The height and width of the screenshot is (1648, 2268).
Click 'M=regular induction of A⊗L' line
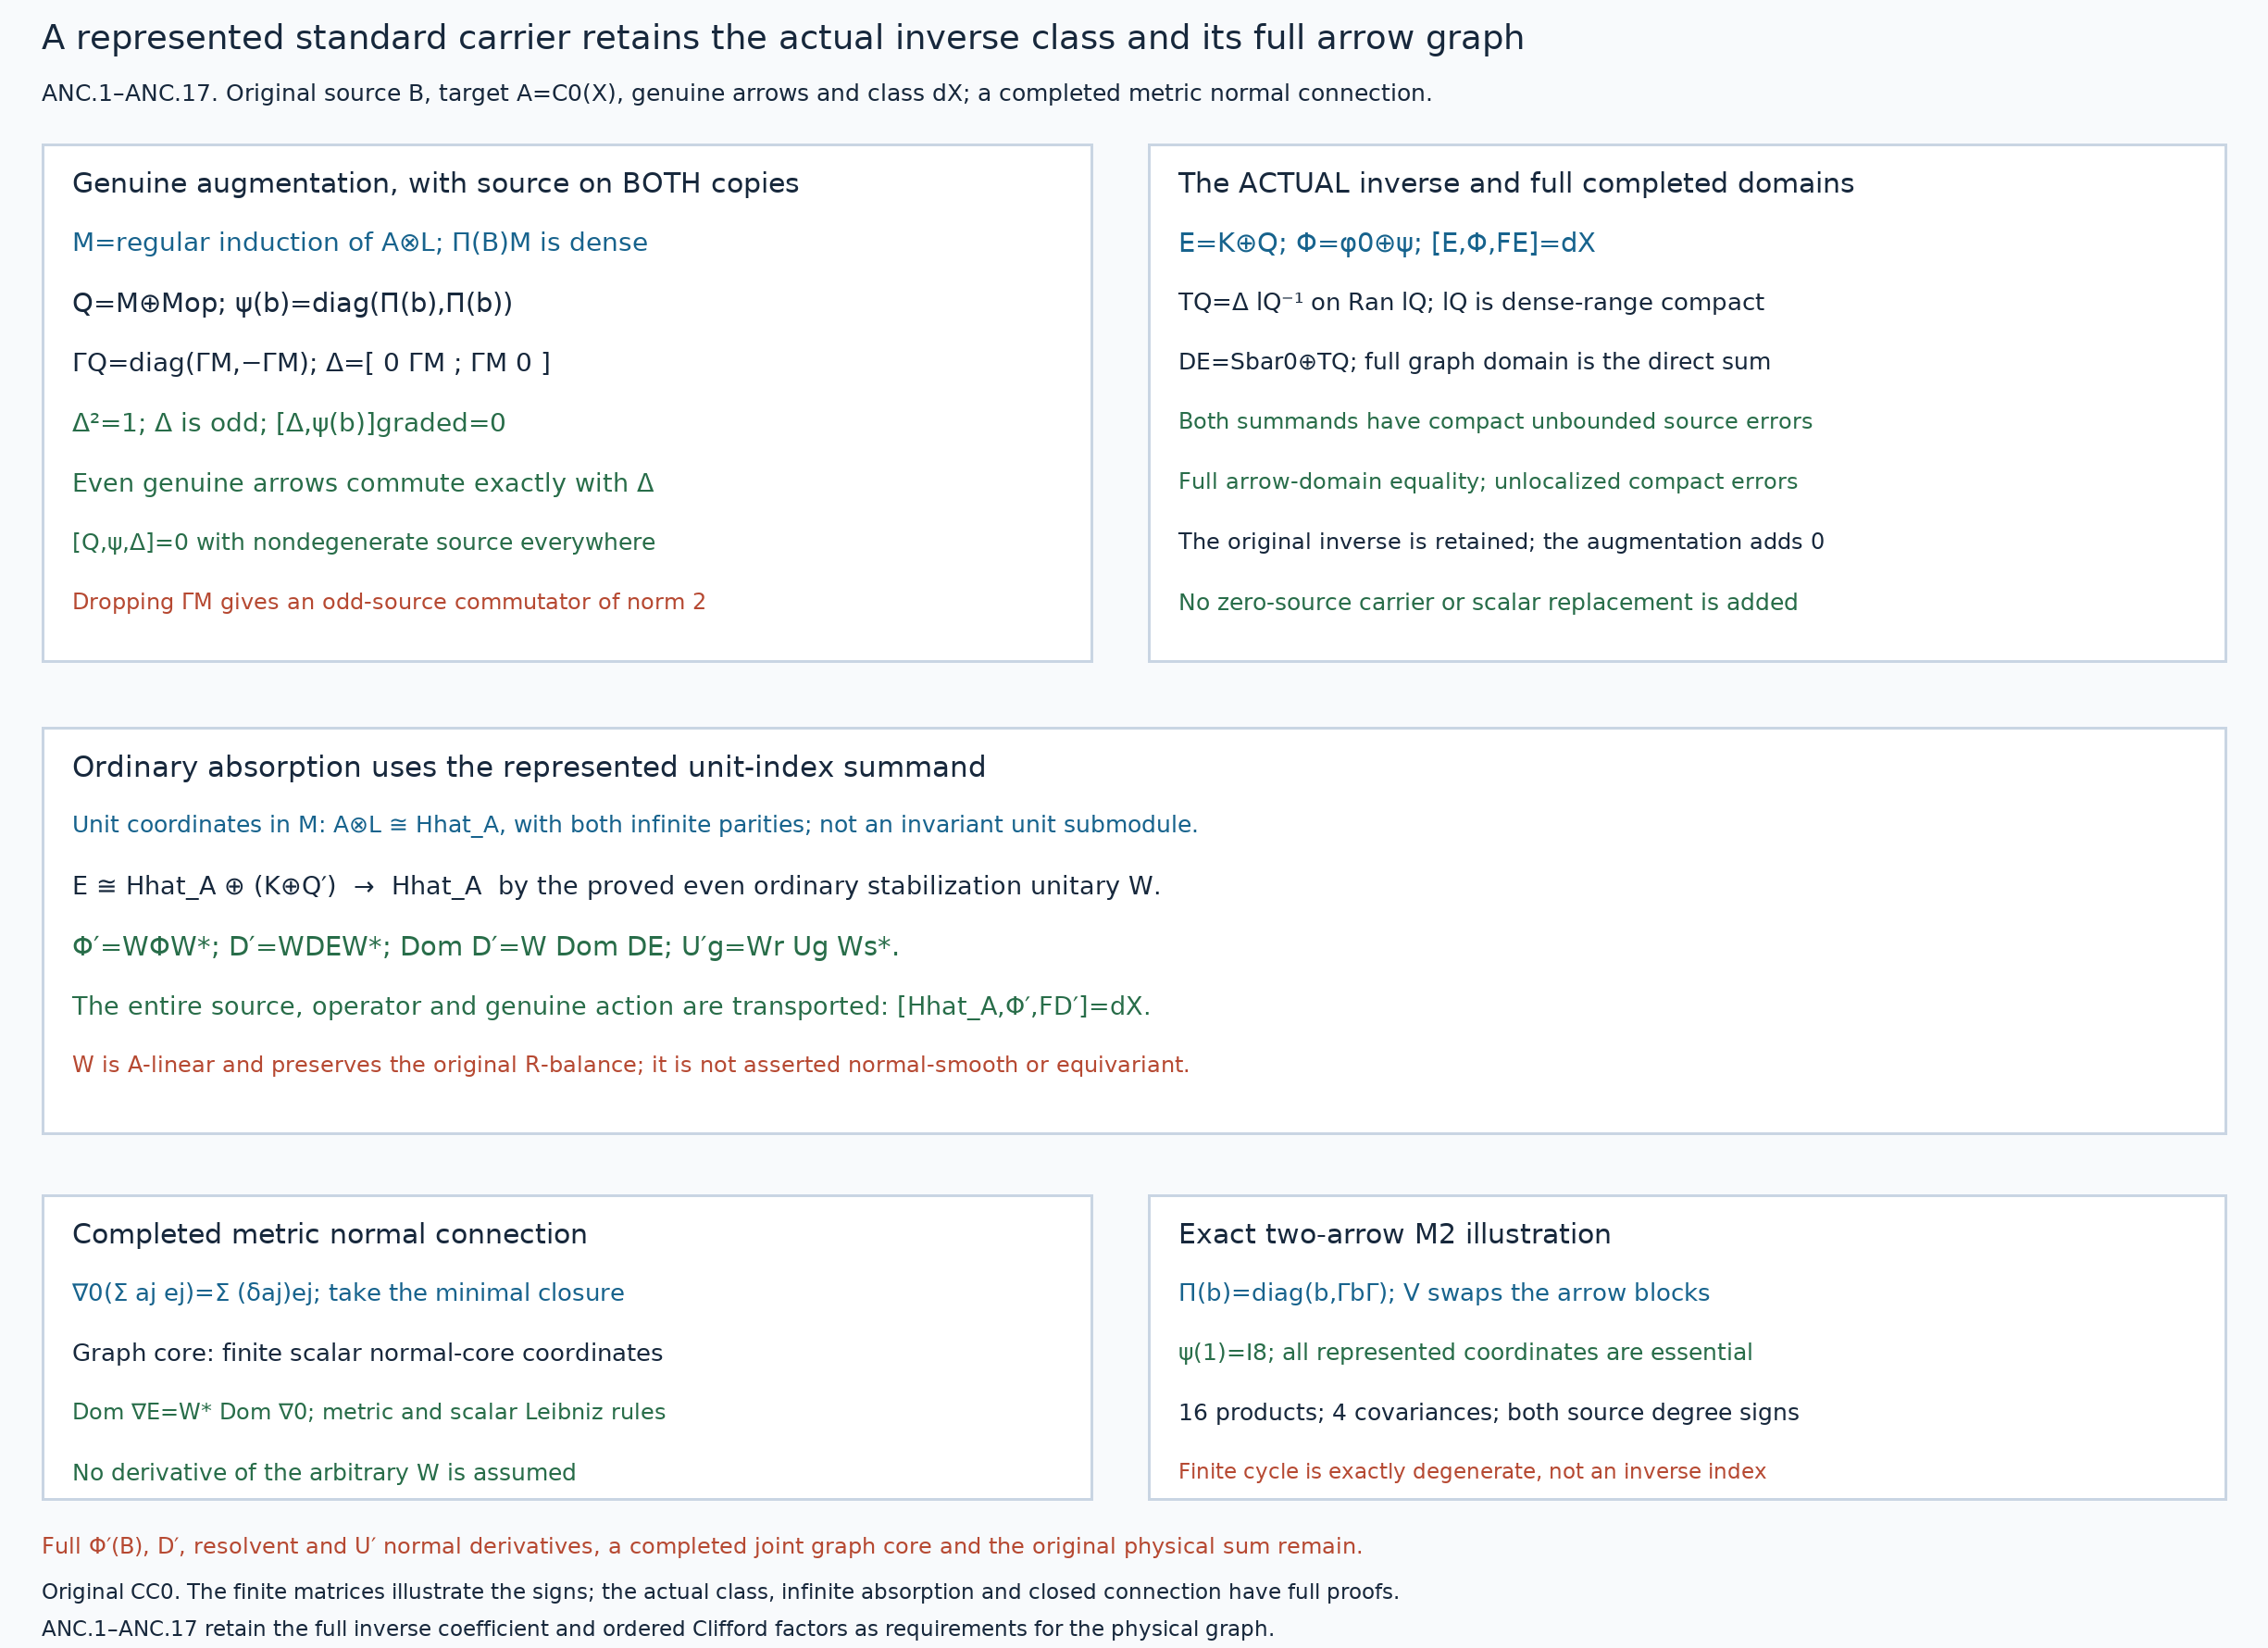(x=360, y=242)
